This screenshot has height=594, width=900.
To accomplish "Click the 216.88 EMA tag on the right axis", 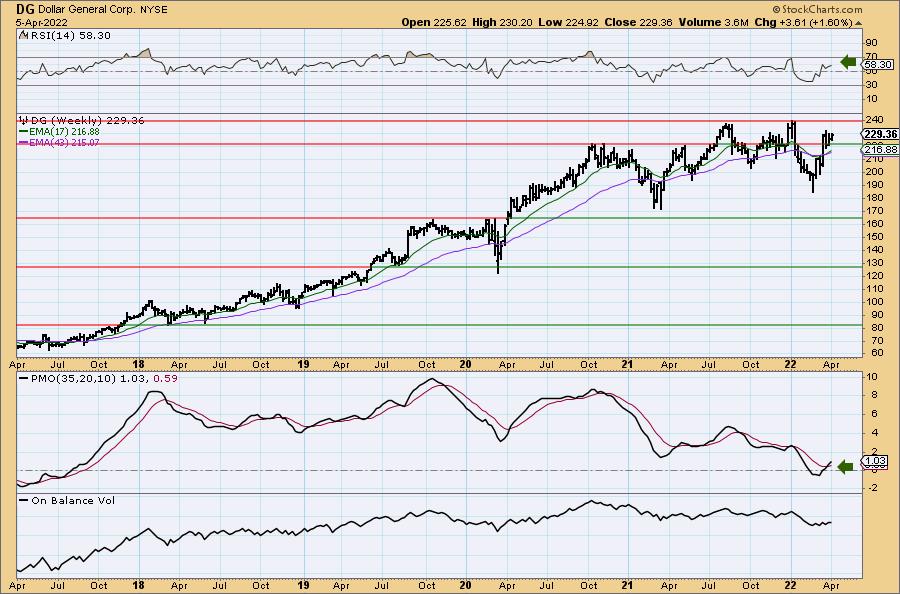I will (880, 150).
